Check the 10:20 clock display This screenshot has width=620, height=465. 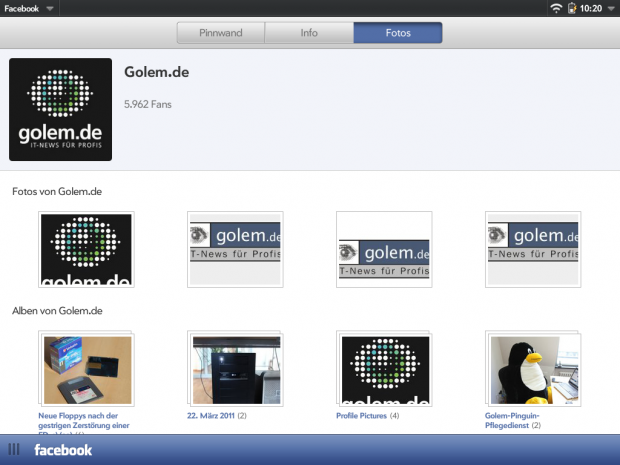click(591, 8)
